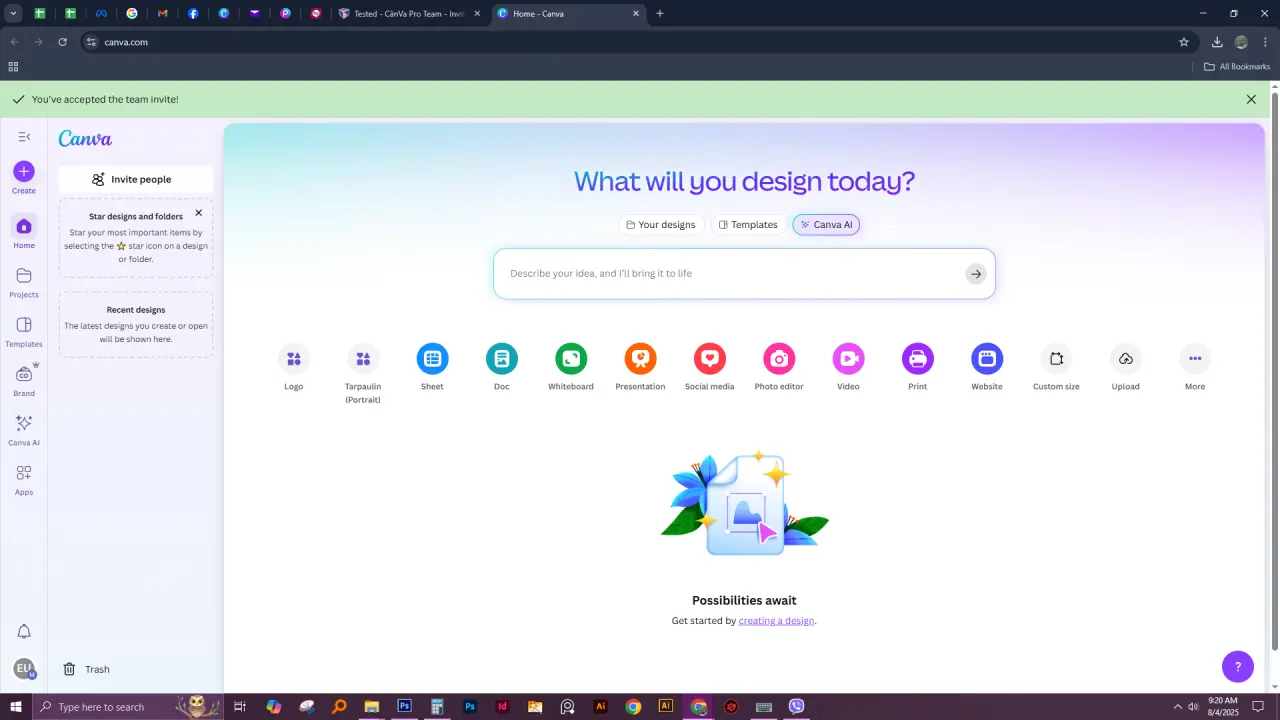Select the Your designs tab
1280x720 pixels.
pos(661,225)
